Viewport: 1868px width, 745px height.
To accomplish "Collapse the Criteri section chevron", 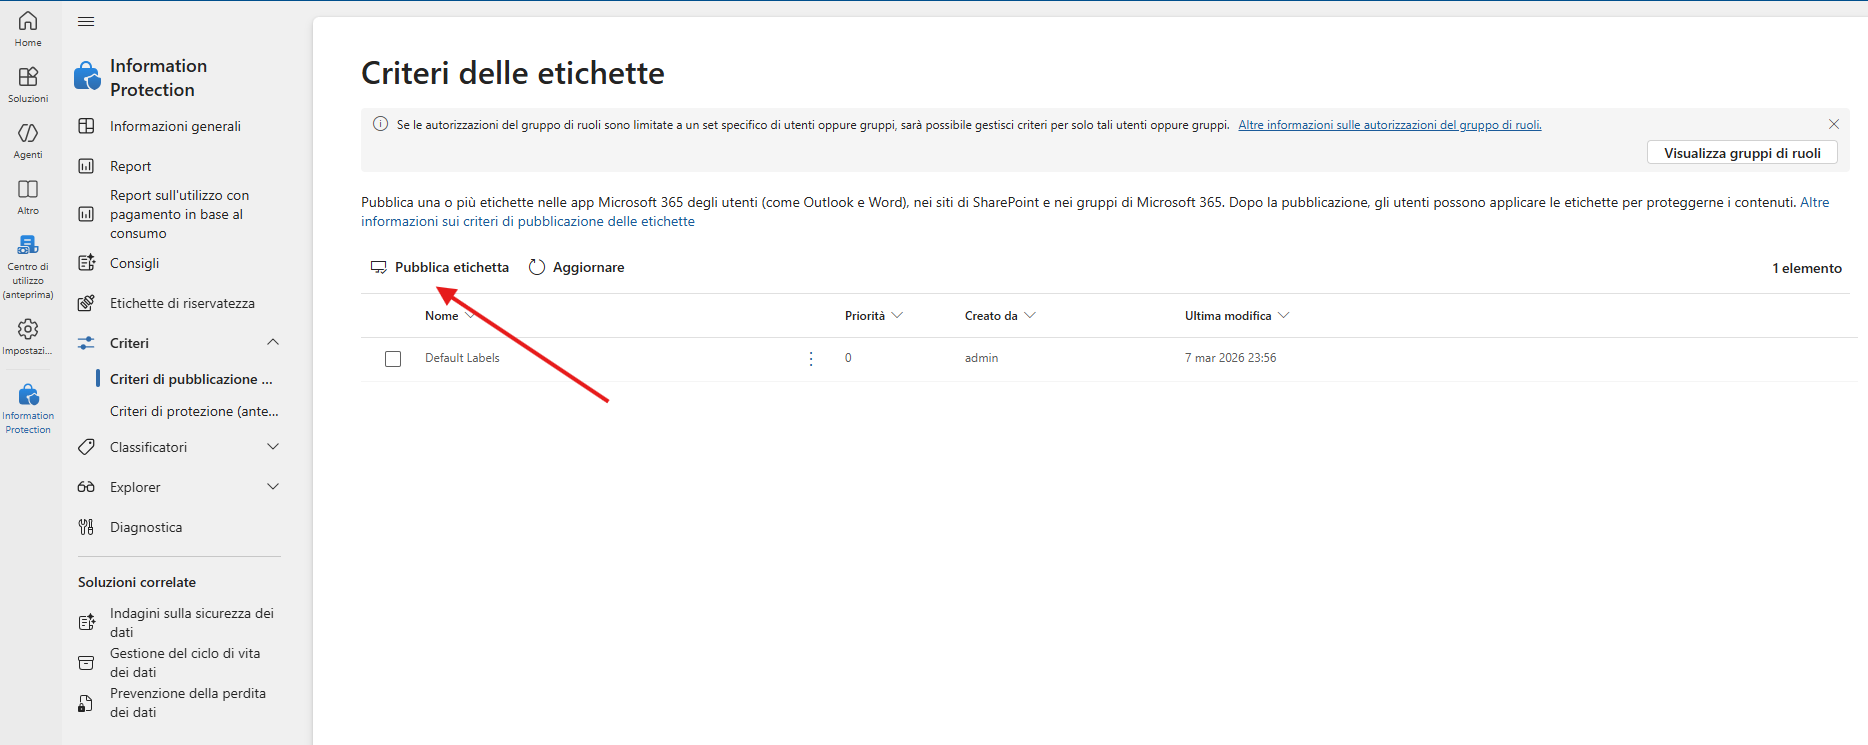I will (273, 342).
